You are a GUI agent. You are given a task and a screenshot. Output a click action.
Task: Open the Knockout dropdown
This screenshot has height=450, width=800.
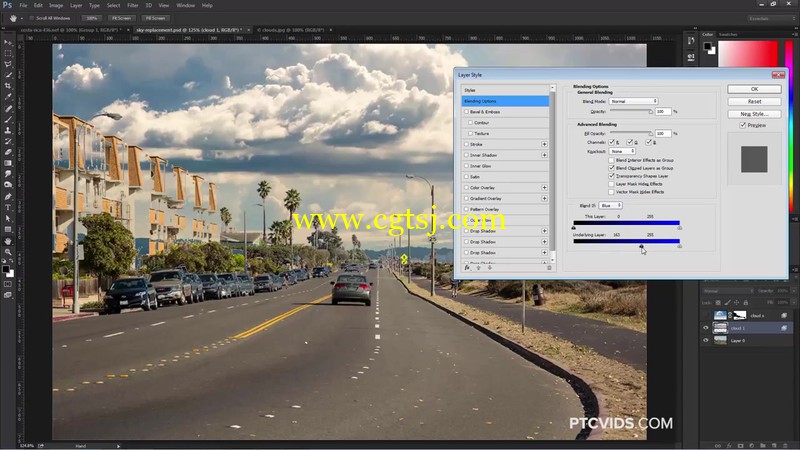tap(622, 152)
